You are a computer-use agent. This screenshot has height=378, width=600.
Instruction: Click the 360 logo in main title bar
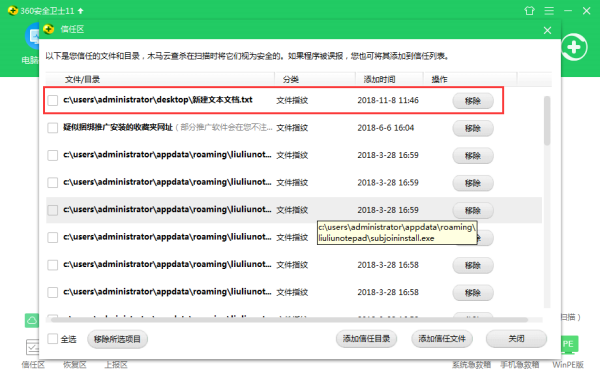[x=13, y=11]
